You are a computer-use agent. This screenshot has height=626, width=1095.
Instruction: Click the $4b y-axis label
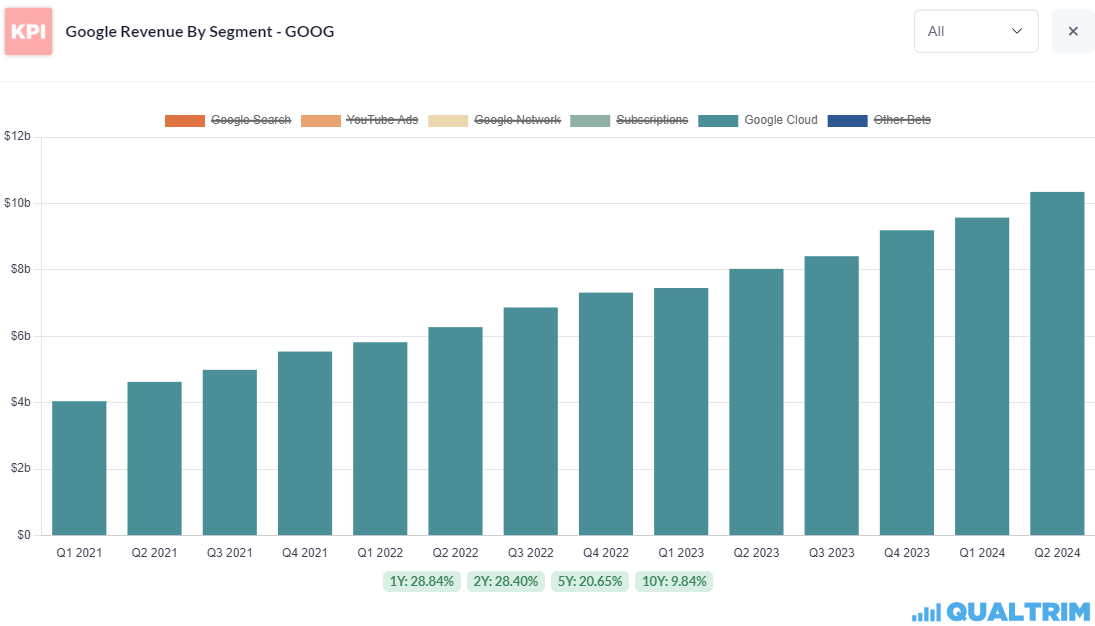tap(21, 402)
